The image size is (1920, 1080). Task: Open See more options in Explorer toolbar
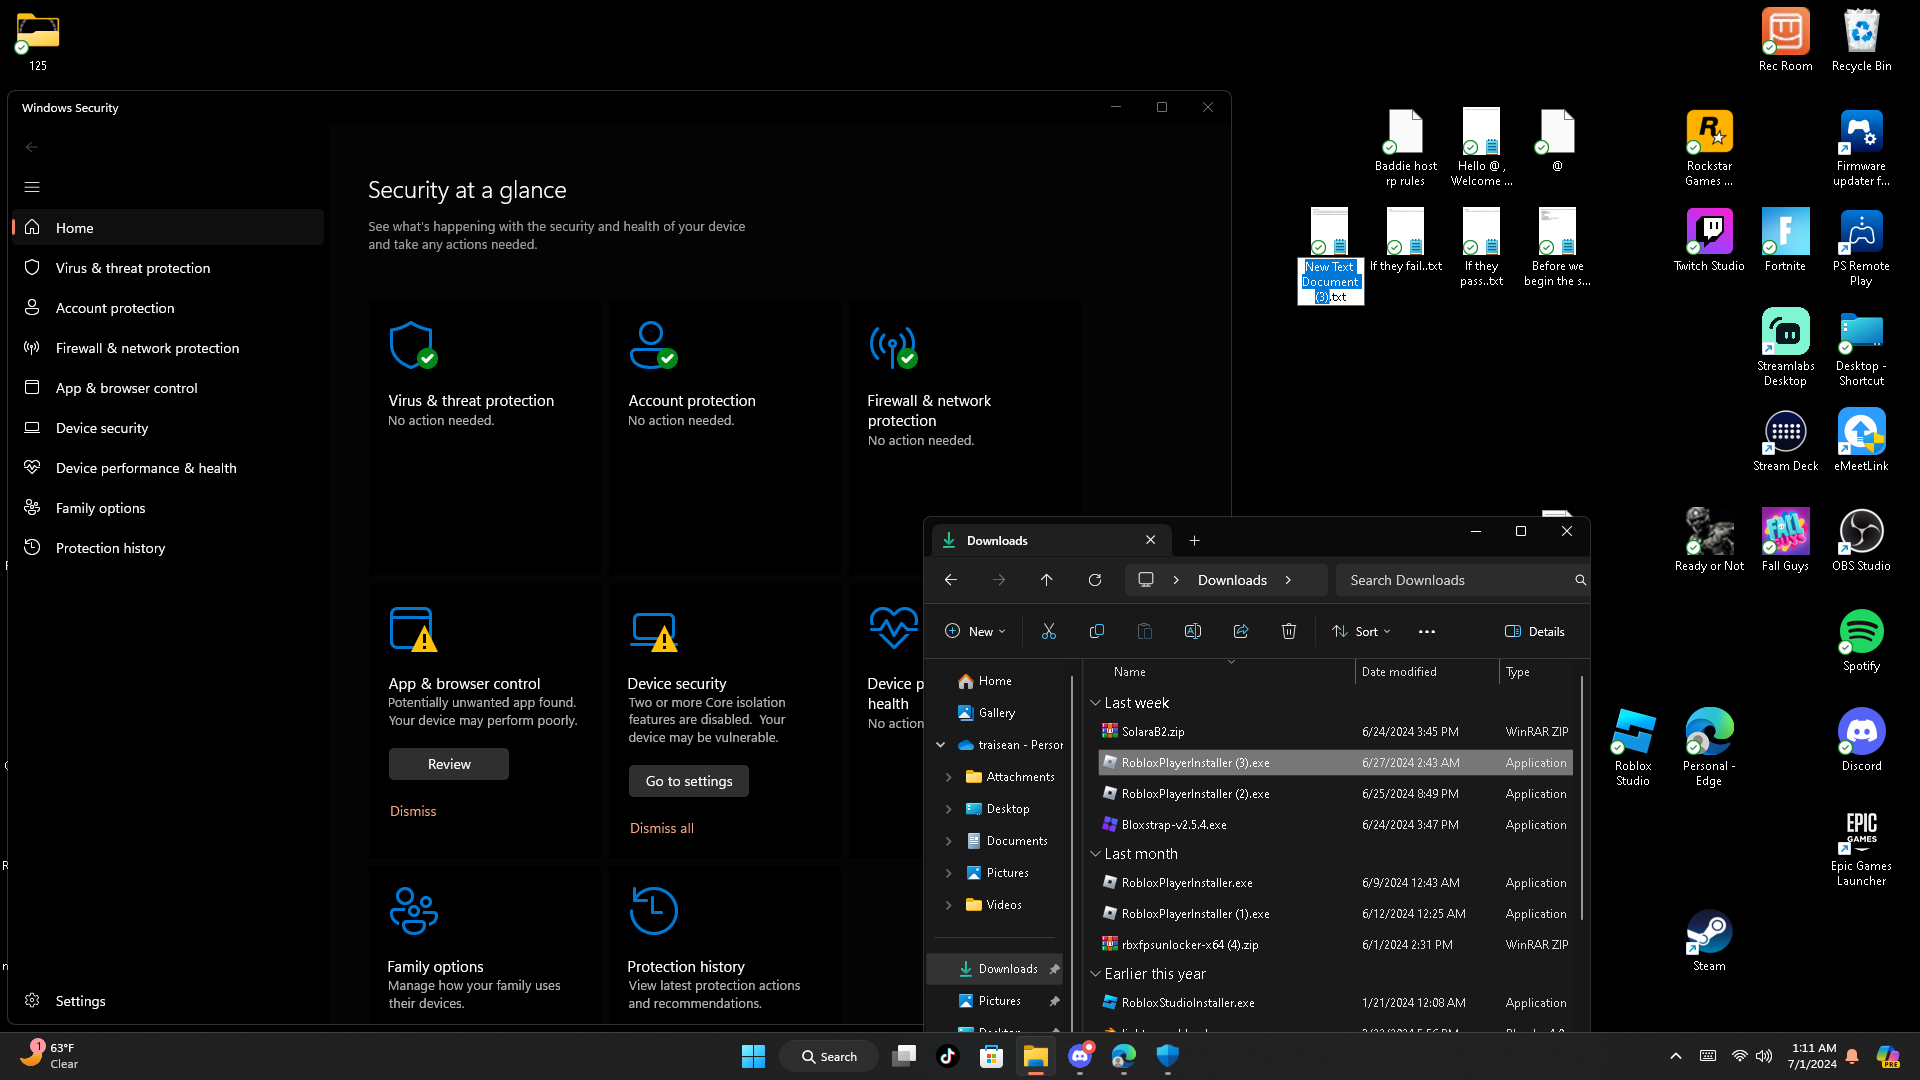coord(1427,631)
